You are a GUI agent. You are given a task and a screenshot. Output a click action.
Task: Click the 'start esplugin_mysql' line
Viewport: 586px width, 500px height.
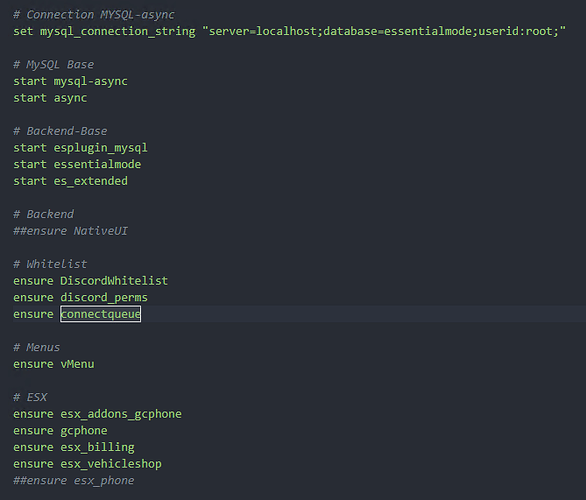point(80,148)
